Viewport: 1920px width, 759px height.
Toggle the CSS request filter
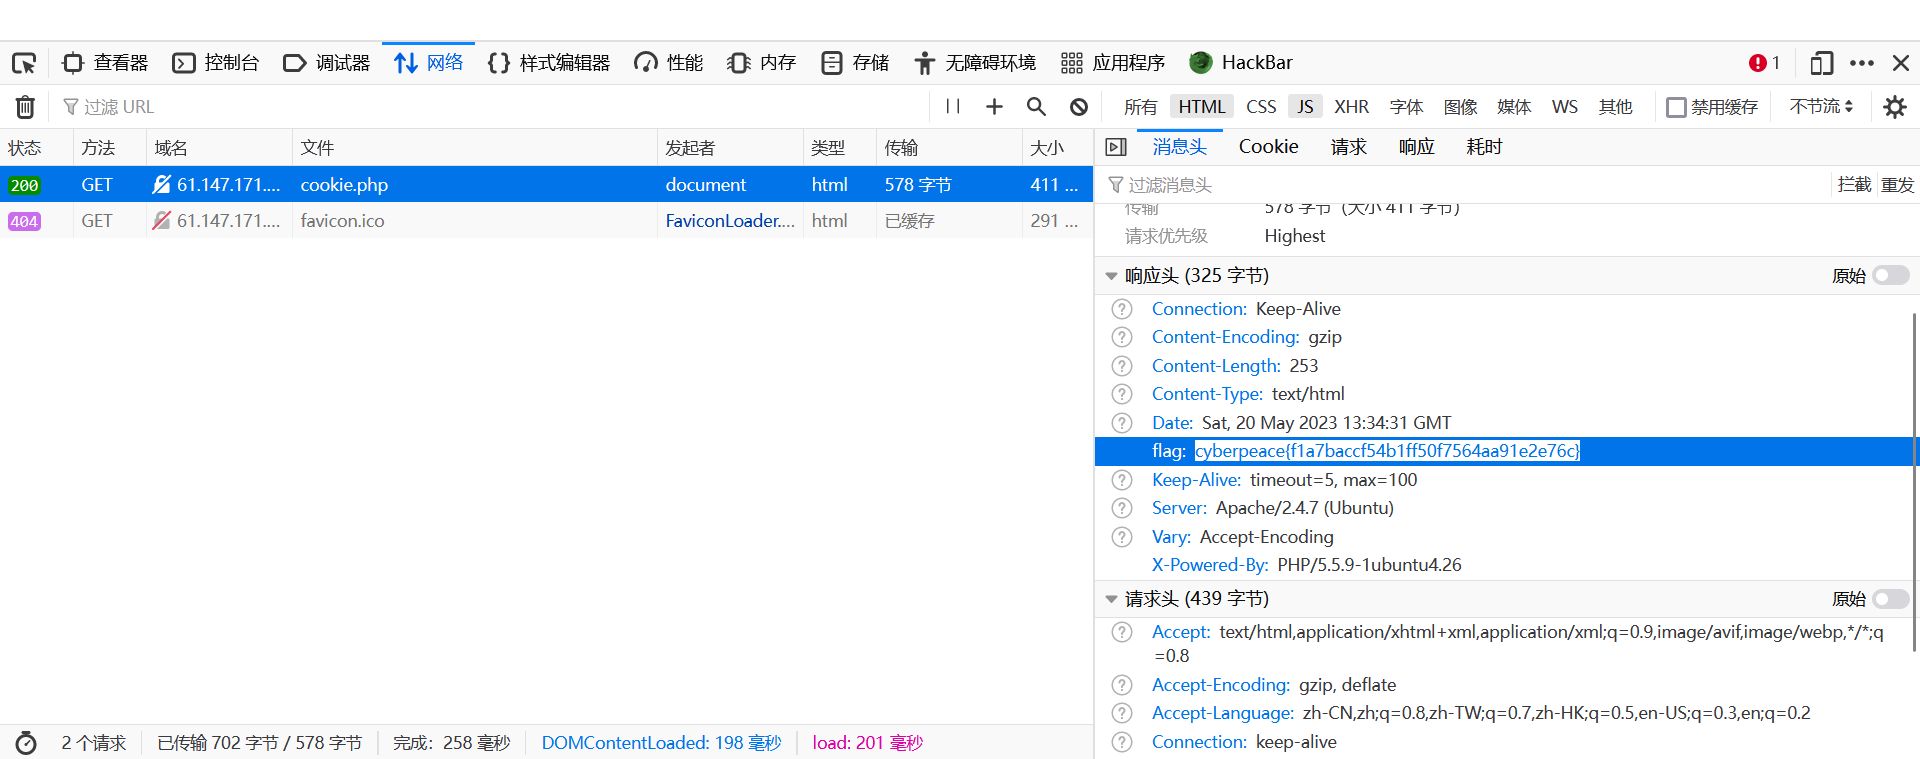point(1261,107)
